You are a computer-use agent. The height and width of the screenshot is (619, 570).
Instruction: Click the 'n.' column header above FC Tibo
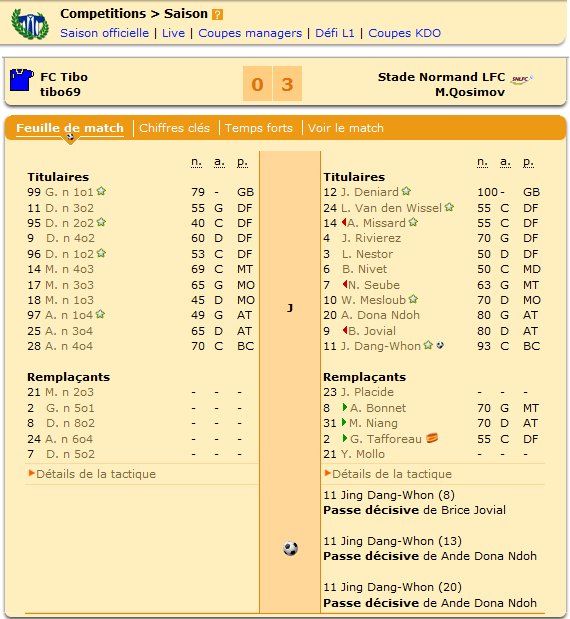pos(197,162)
